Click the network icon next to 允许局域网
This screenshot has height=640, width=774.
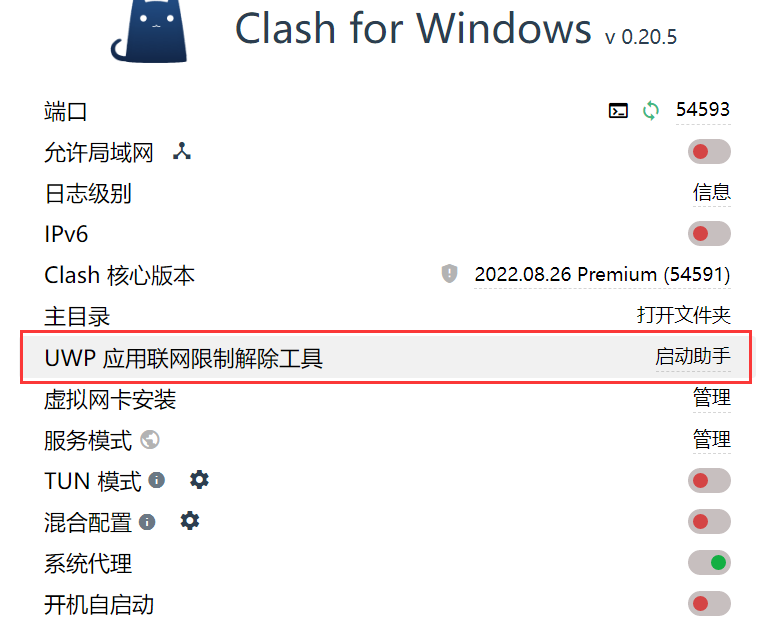tap(182, 151)
